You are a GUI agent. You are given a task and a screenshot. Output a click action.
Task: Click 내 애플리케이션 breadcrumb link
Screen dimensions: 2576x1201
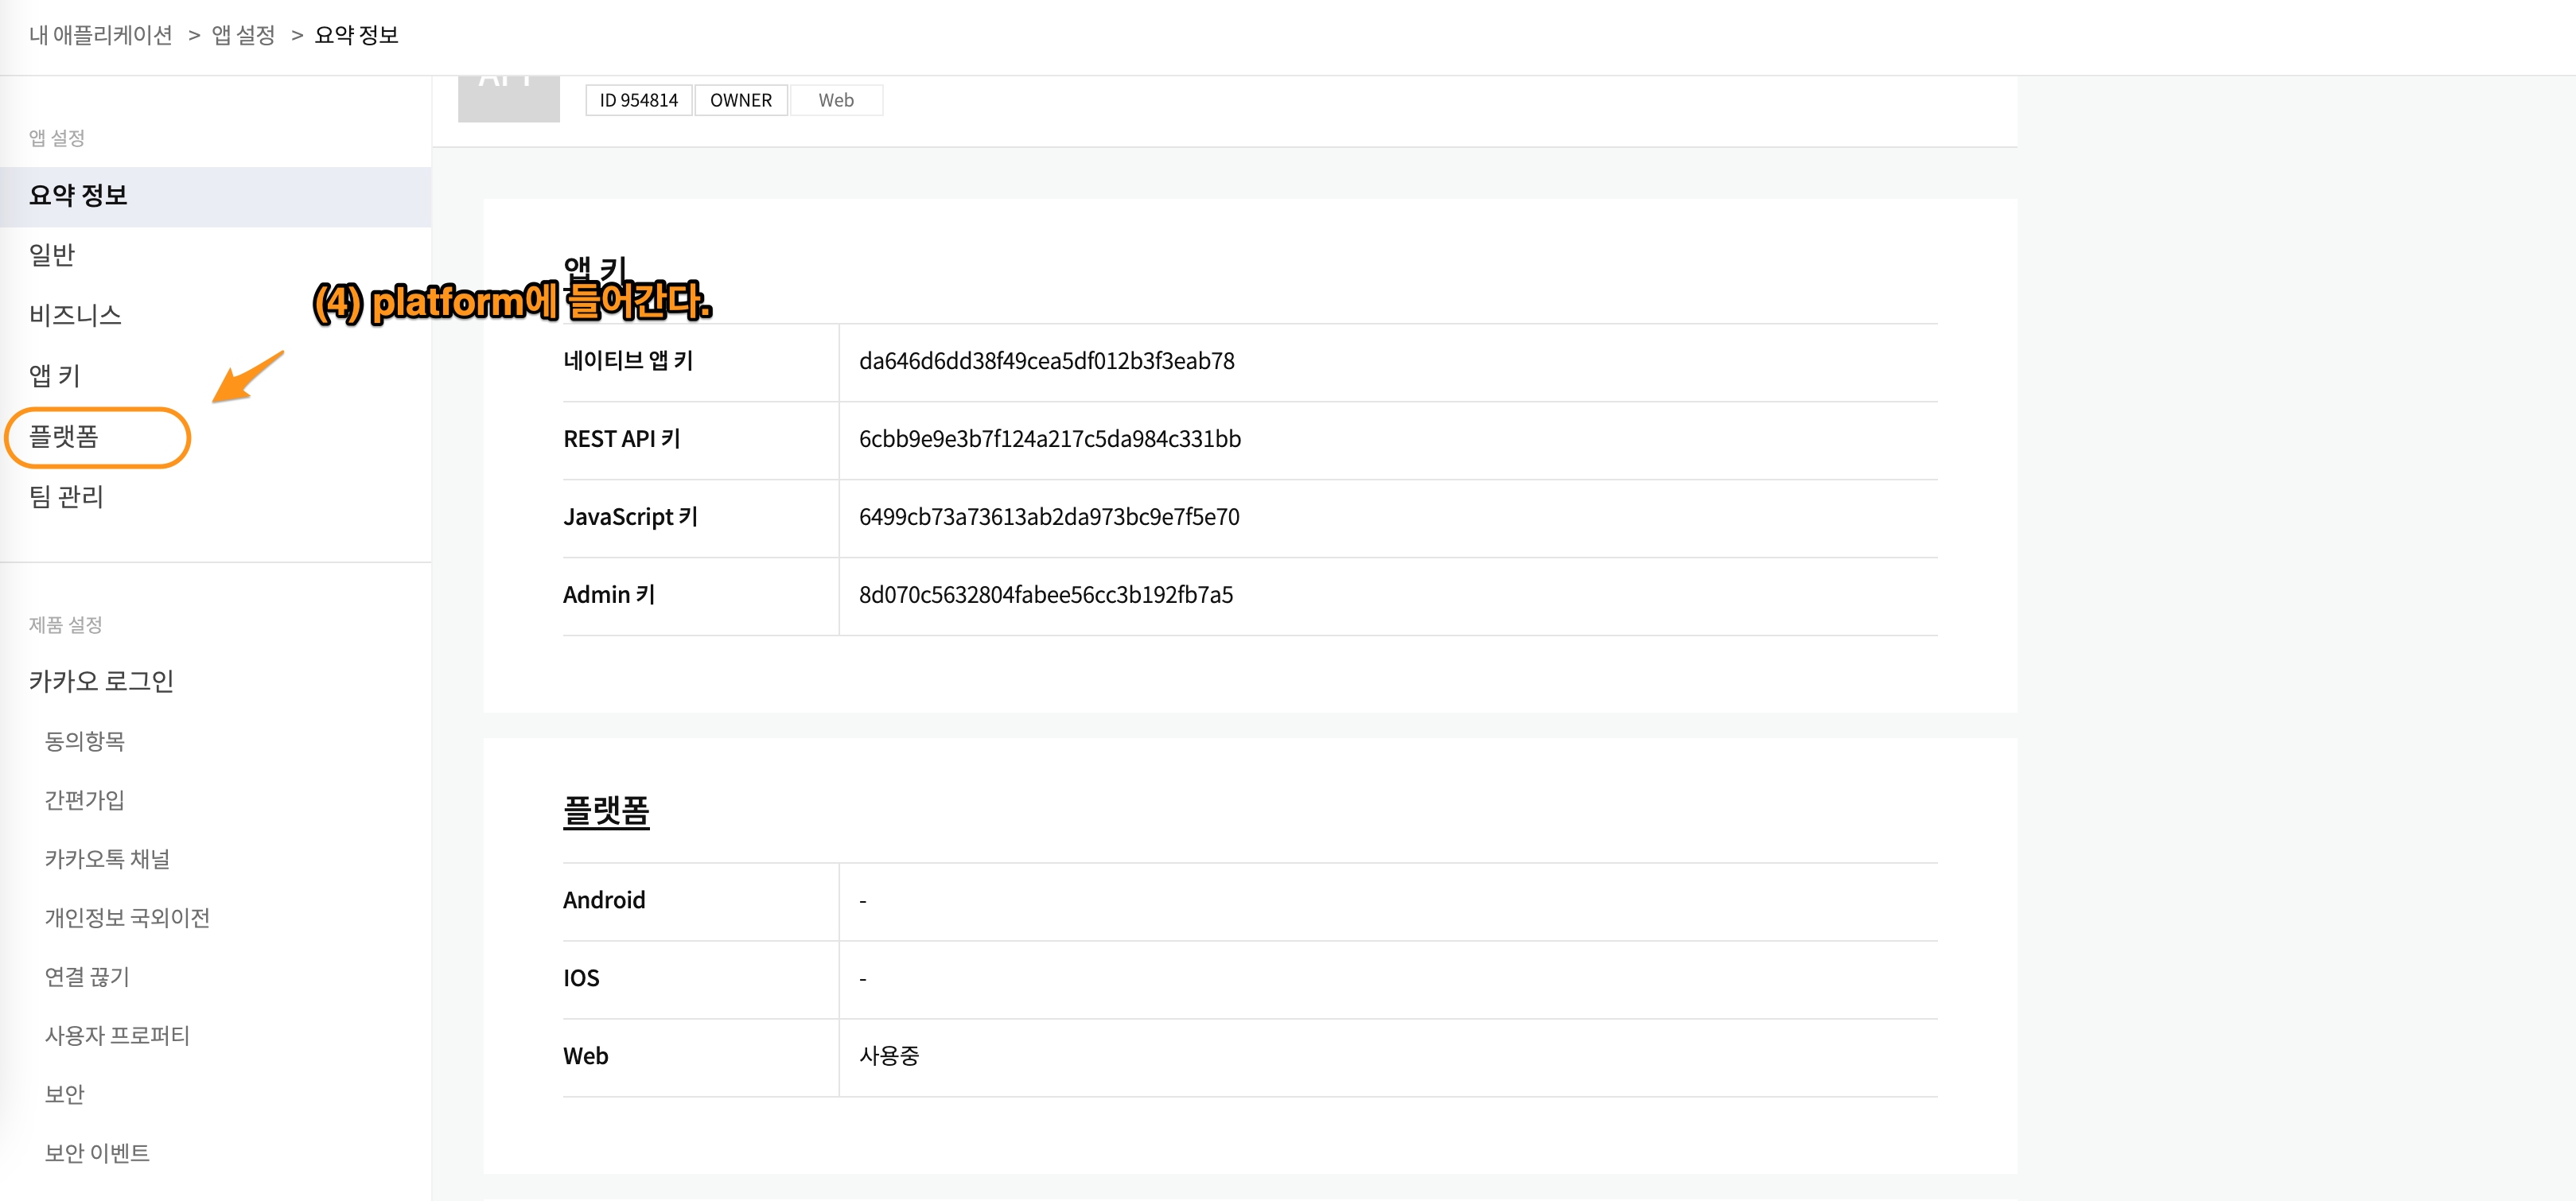(100, 35)
